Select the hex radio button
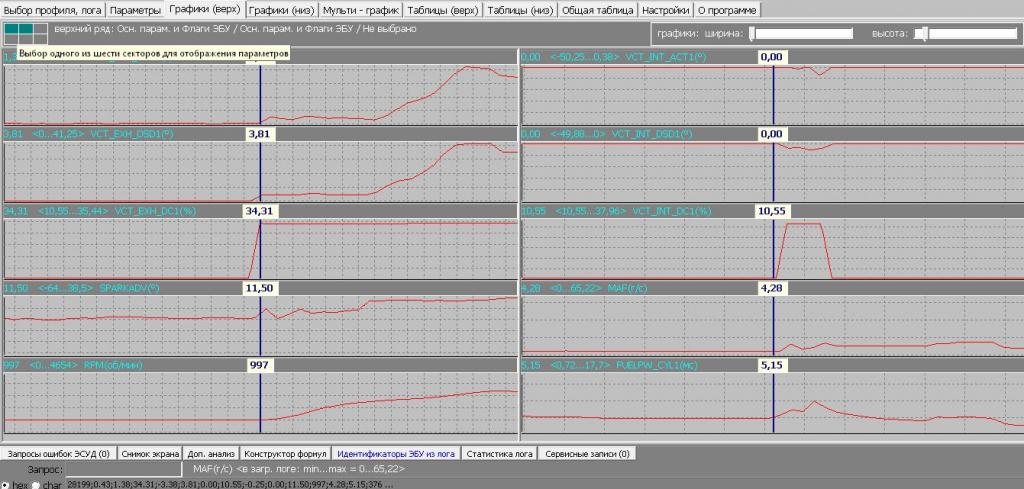The image size is (1024, 489). 5,485
